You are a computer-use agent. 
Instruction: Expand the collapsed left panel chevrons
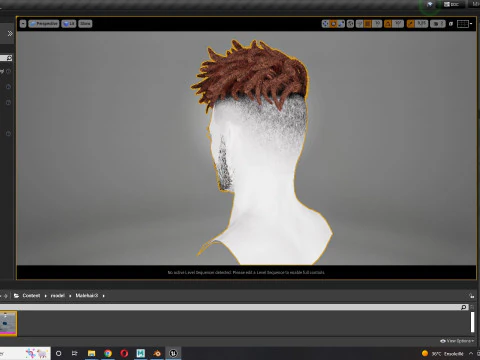[10, 34]
